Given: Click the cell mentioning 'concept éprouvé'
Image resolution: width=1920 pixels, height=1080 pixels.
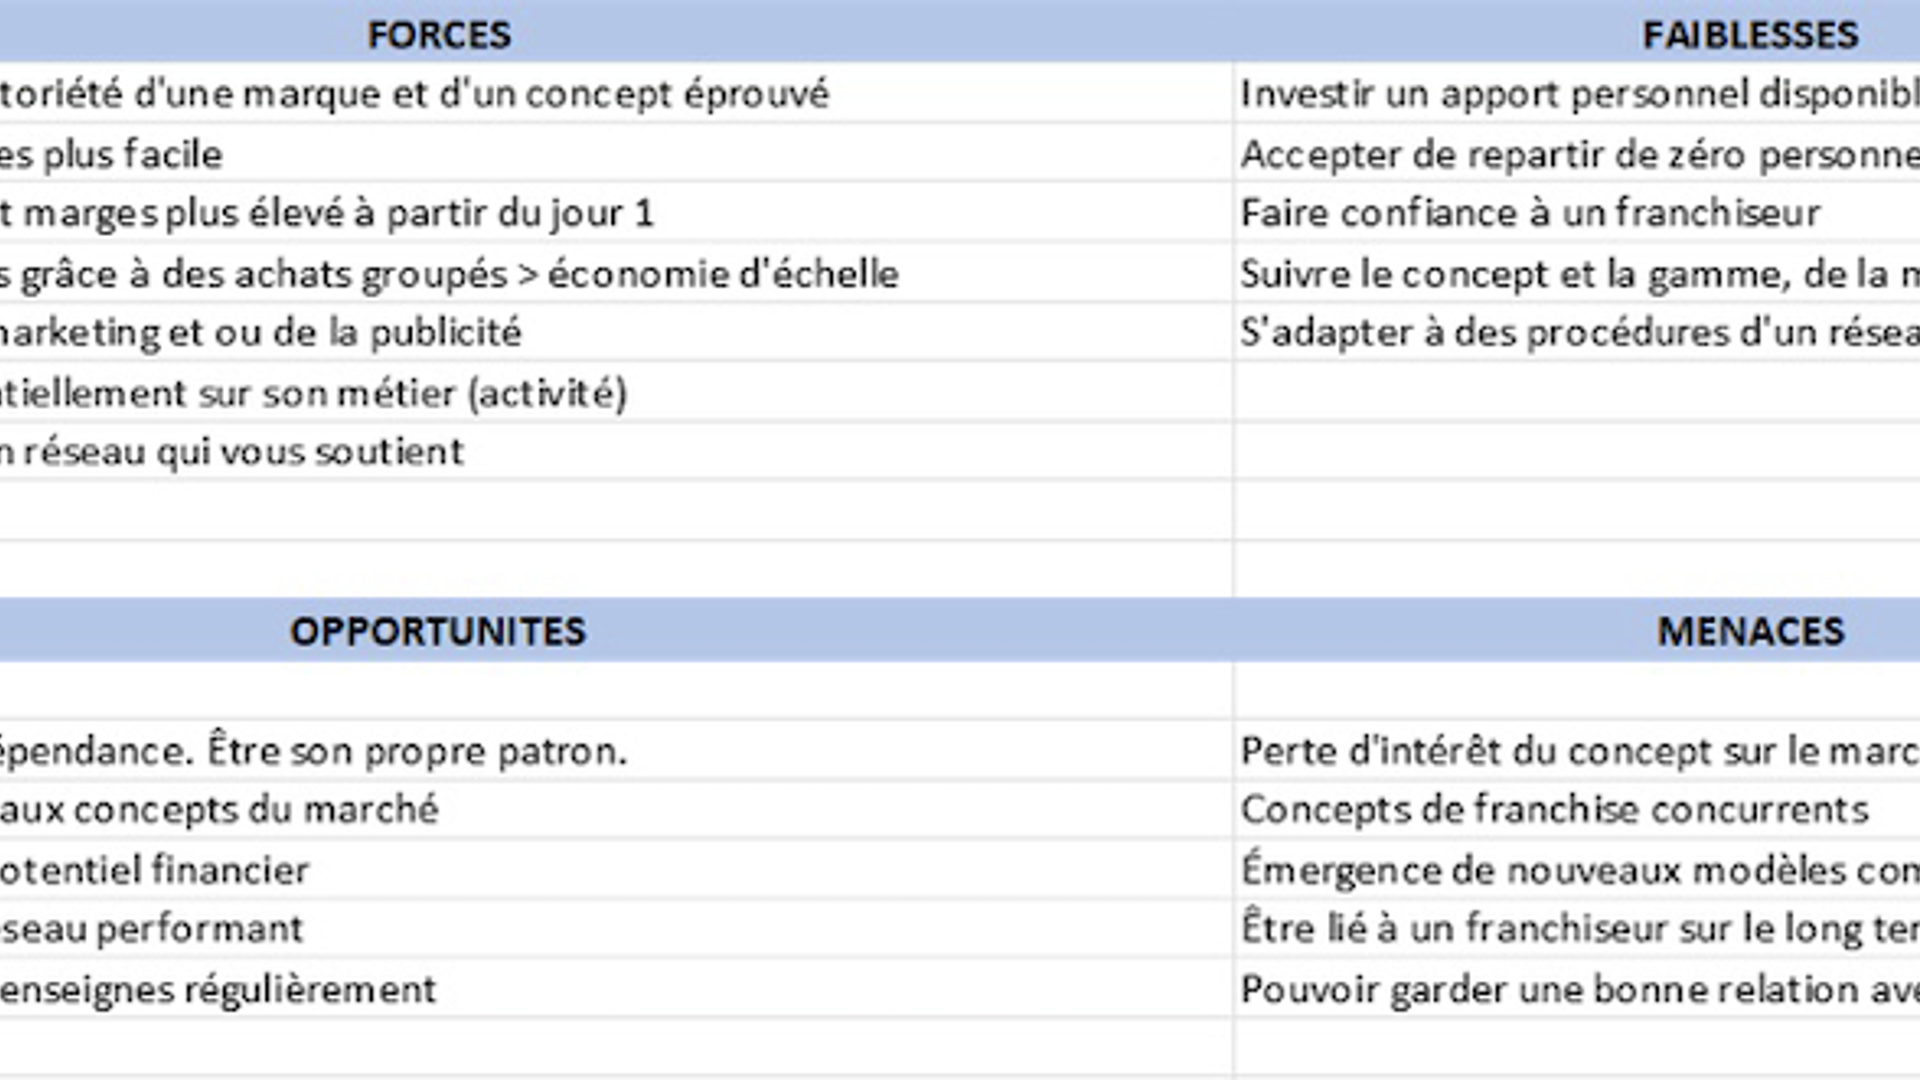Looking at the screenshot, I should point(615,93).
